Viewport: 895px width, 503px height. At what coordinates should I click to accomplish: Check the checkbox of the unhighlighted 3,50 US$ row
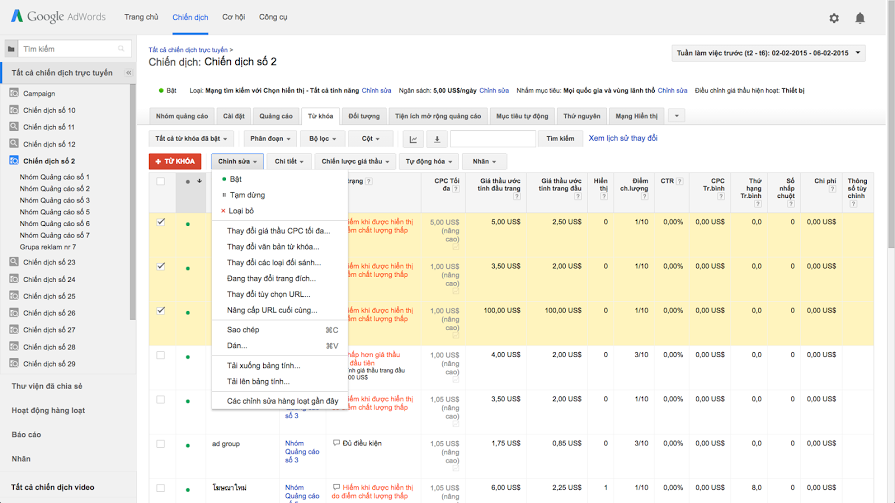pyautogui.click(x=161, y=400)
